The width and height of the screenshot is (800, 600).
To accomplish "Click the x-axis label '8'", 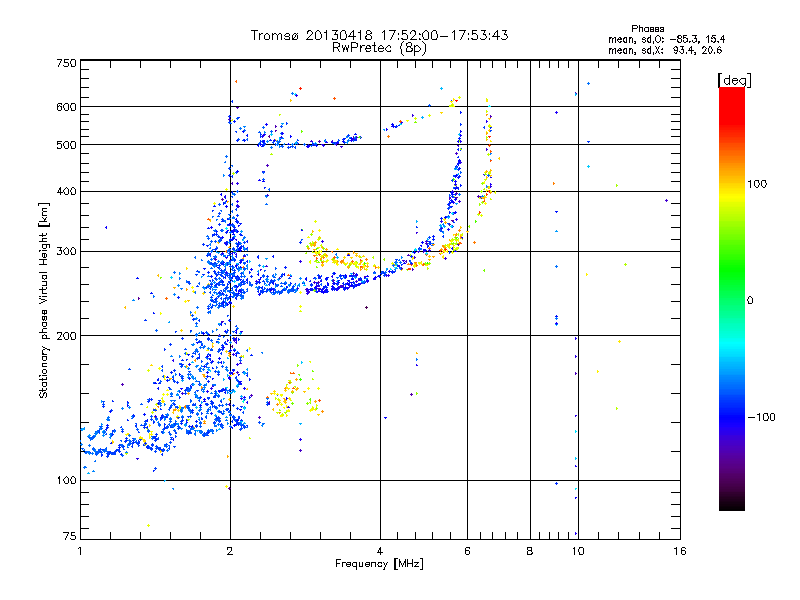I will (x=530, y=551).
